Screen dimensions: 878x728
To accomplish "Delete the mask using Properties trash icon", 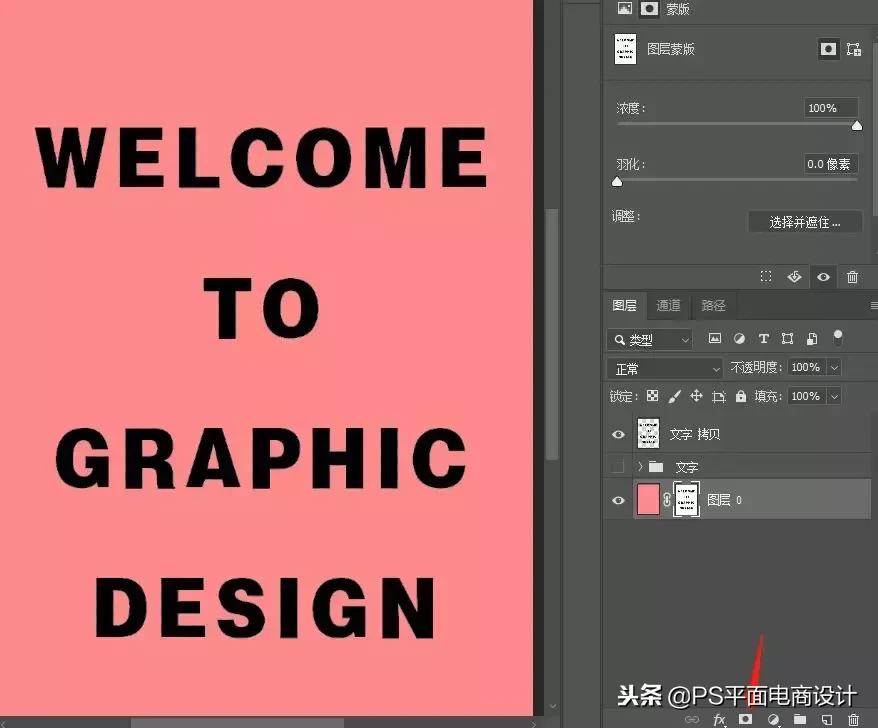I will click(x=852, y=277).
